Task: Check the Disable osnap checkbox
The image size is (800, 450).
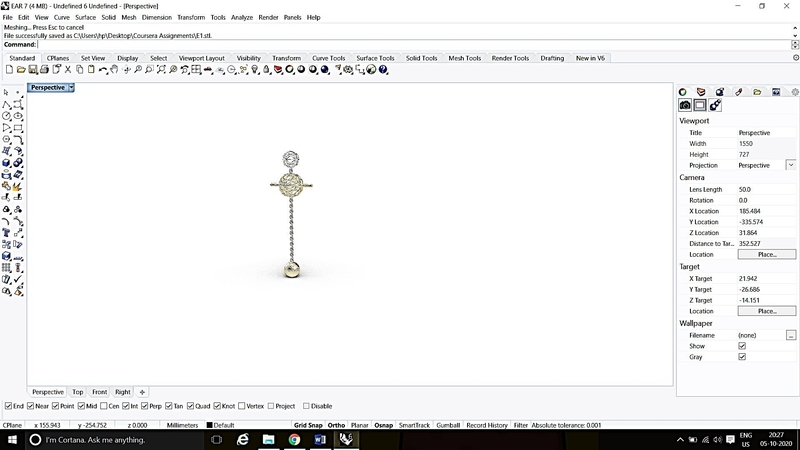Action: (306, 406)
